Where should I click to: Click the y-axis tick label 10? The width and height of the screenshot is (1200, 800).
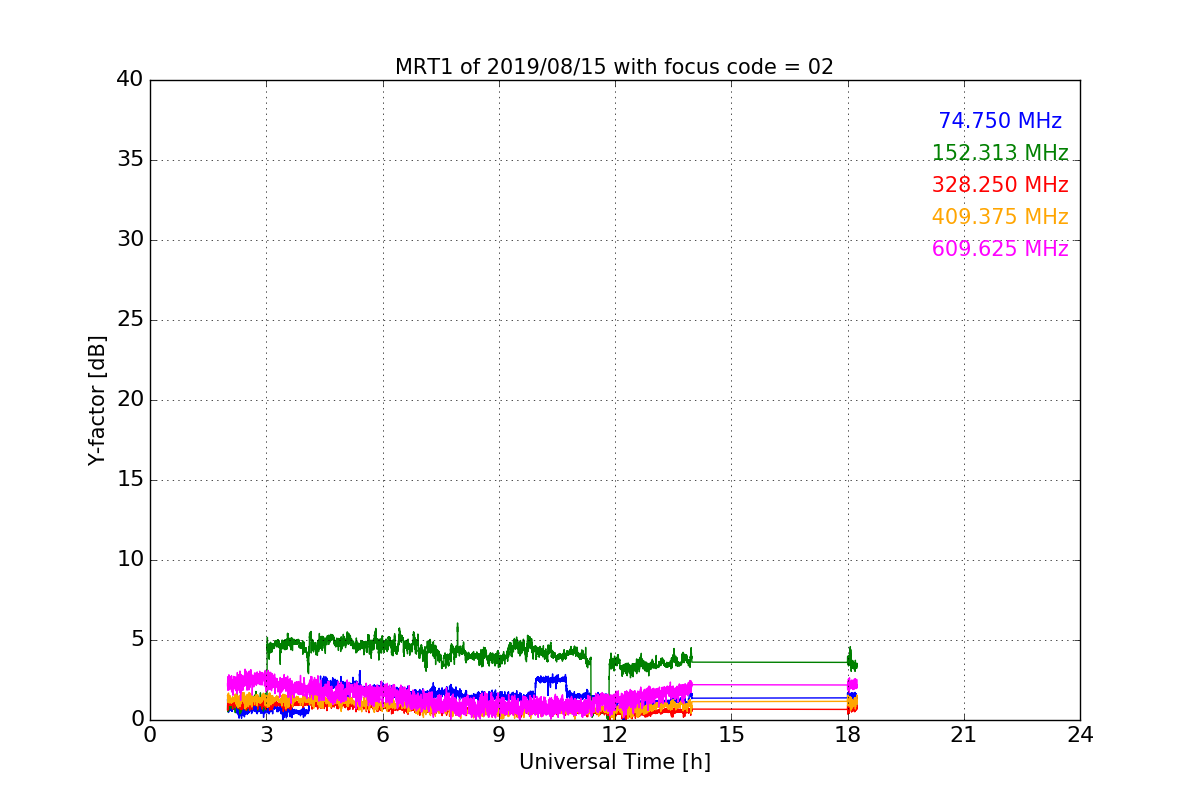[130, 560]
